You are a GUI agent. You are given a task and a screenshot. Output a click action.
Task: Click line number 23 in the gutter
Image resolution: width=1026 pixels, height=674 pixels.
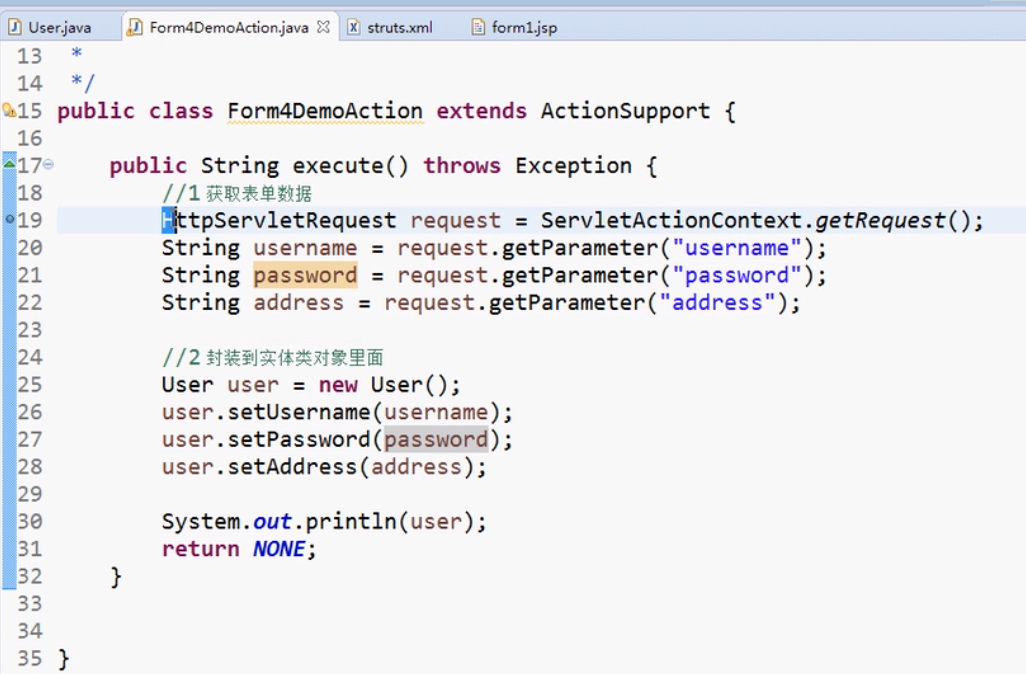[29, 330]
